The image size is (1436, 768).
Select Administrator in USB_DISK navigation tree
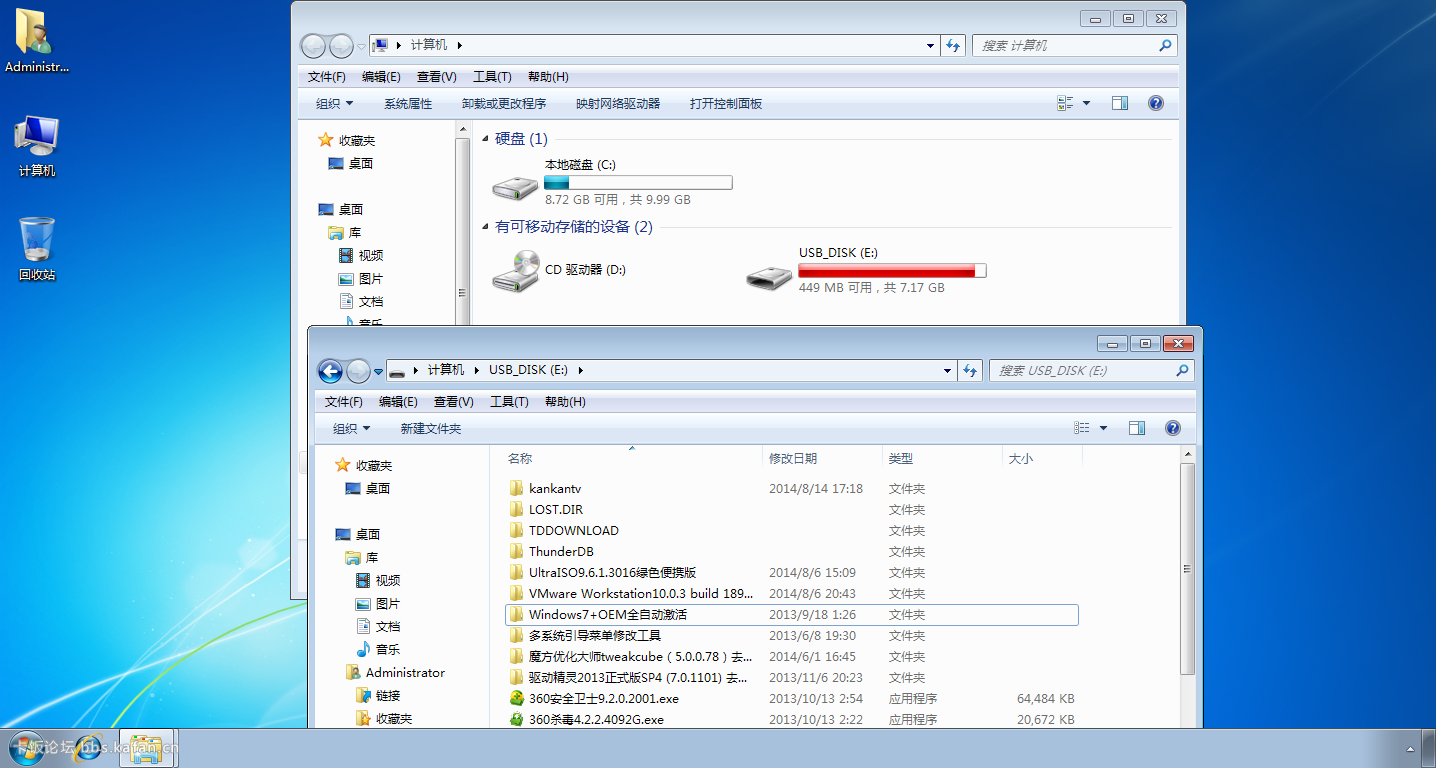395,673
